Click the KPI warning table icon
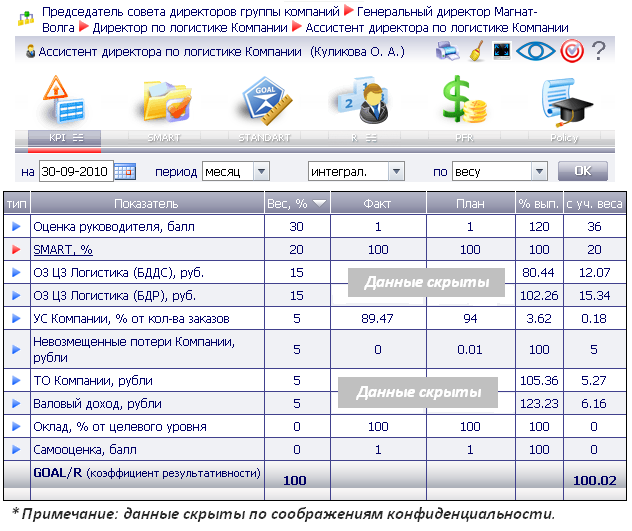The image size is (632, 531). click(x=64, y=100)
